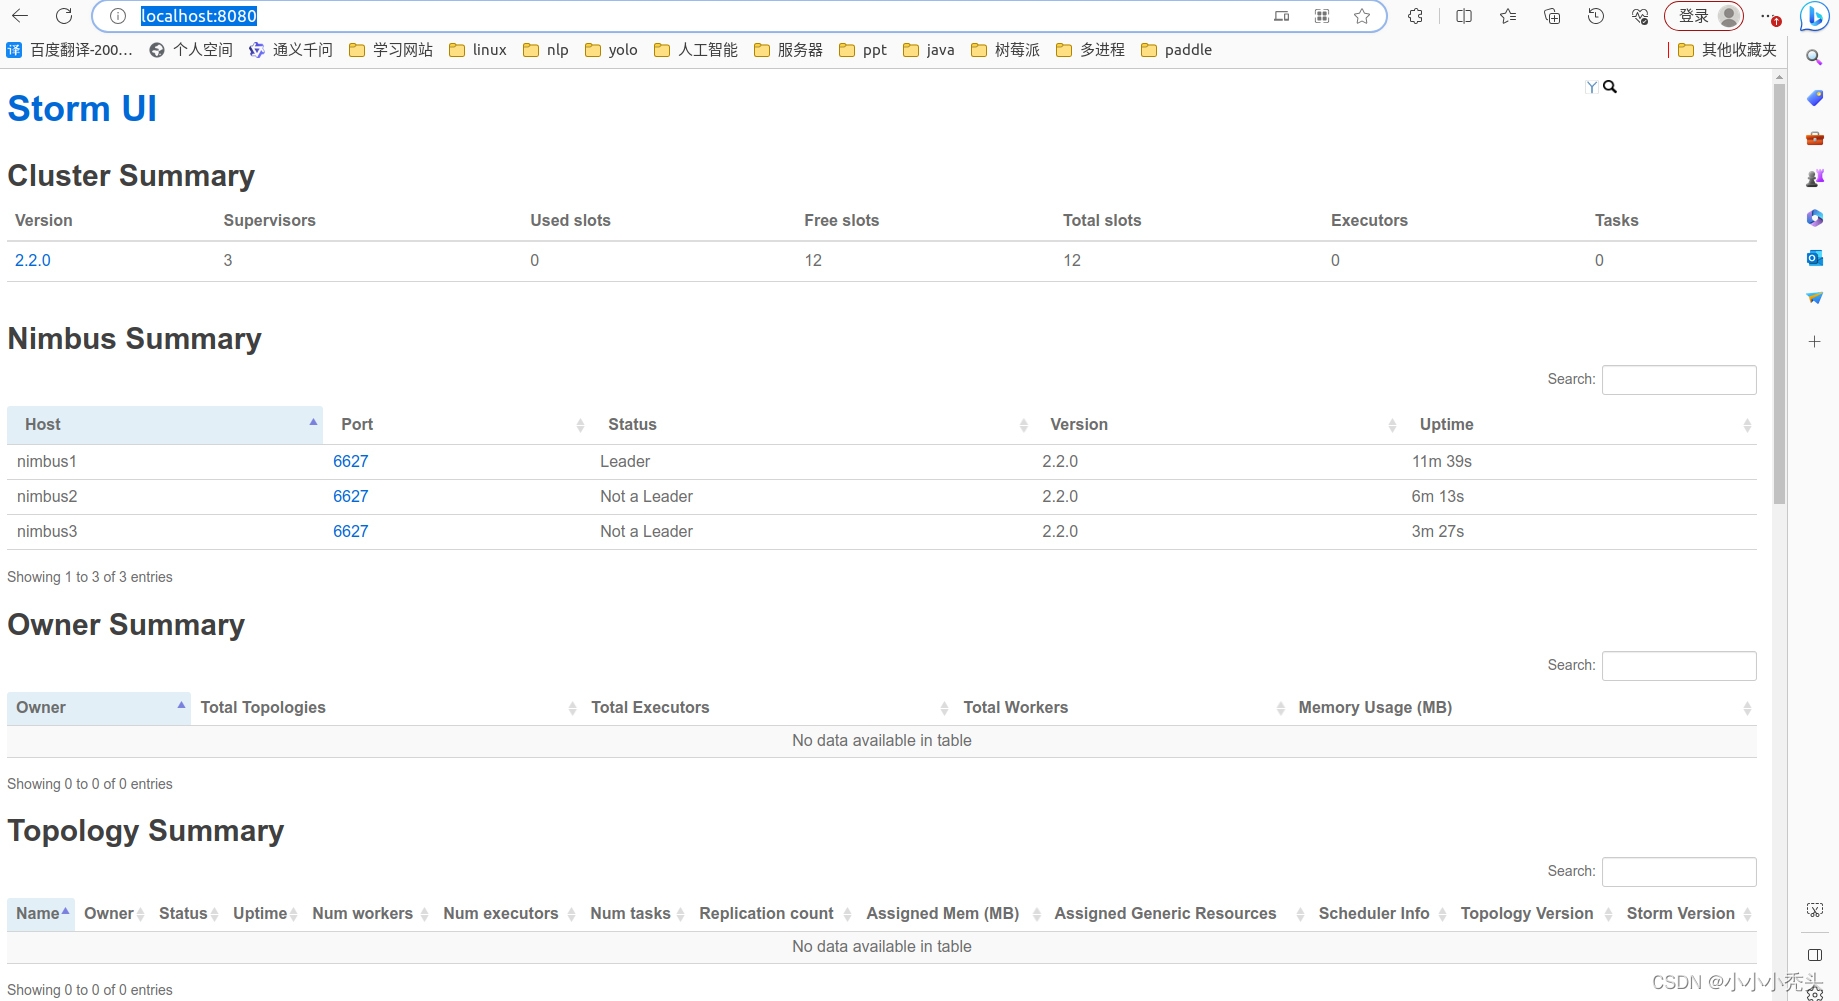1839x1001 pixels.
Task: Open Drop via the paper plane sidebar icon
Action: pos(1814,297)
